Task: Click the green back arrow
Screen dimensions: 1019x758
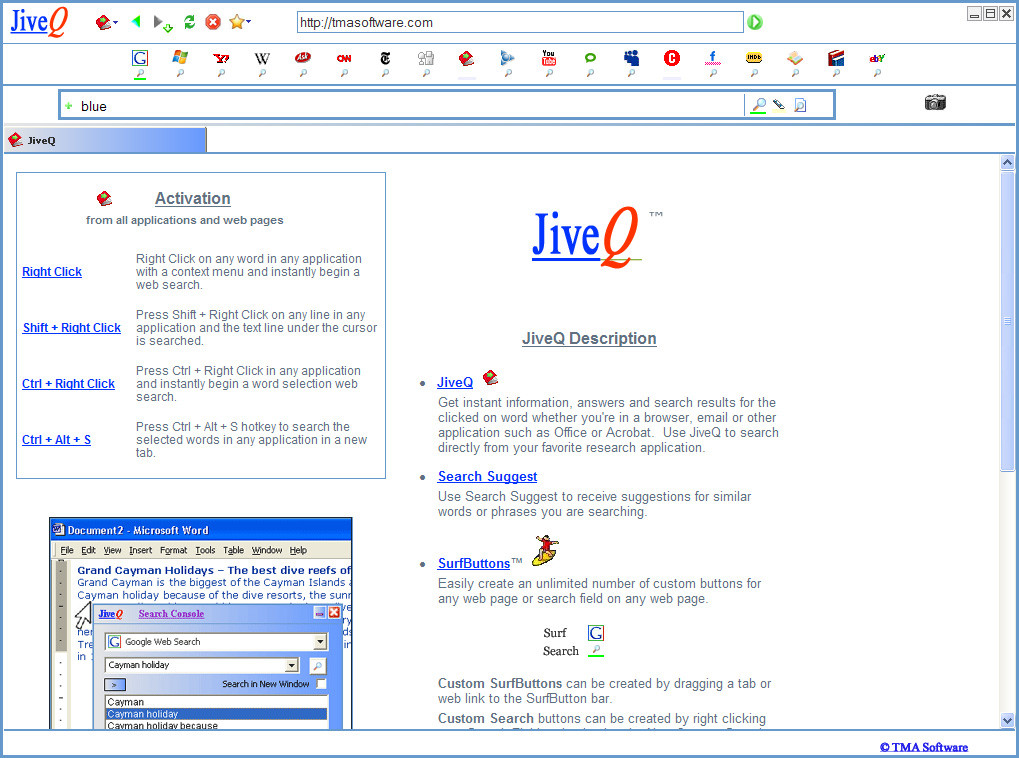Action: coord(136,22)
